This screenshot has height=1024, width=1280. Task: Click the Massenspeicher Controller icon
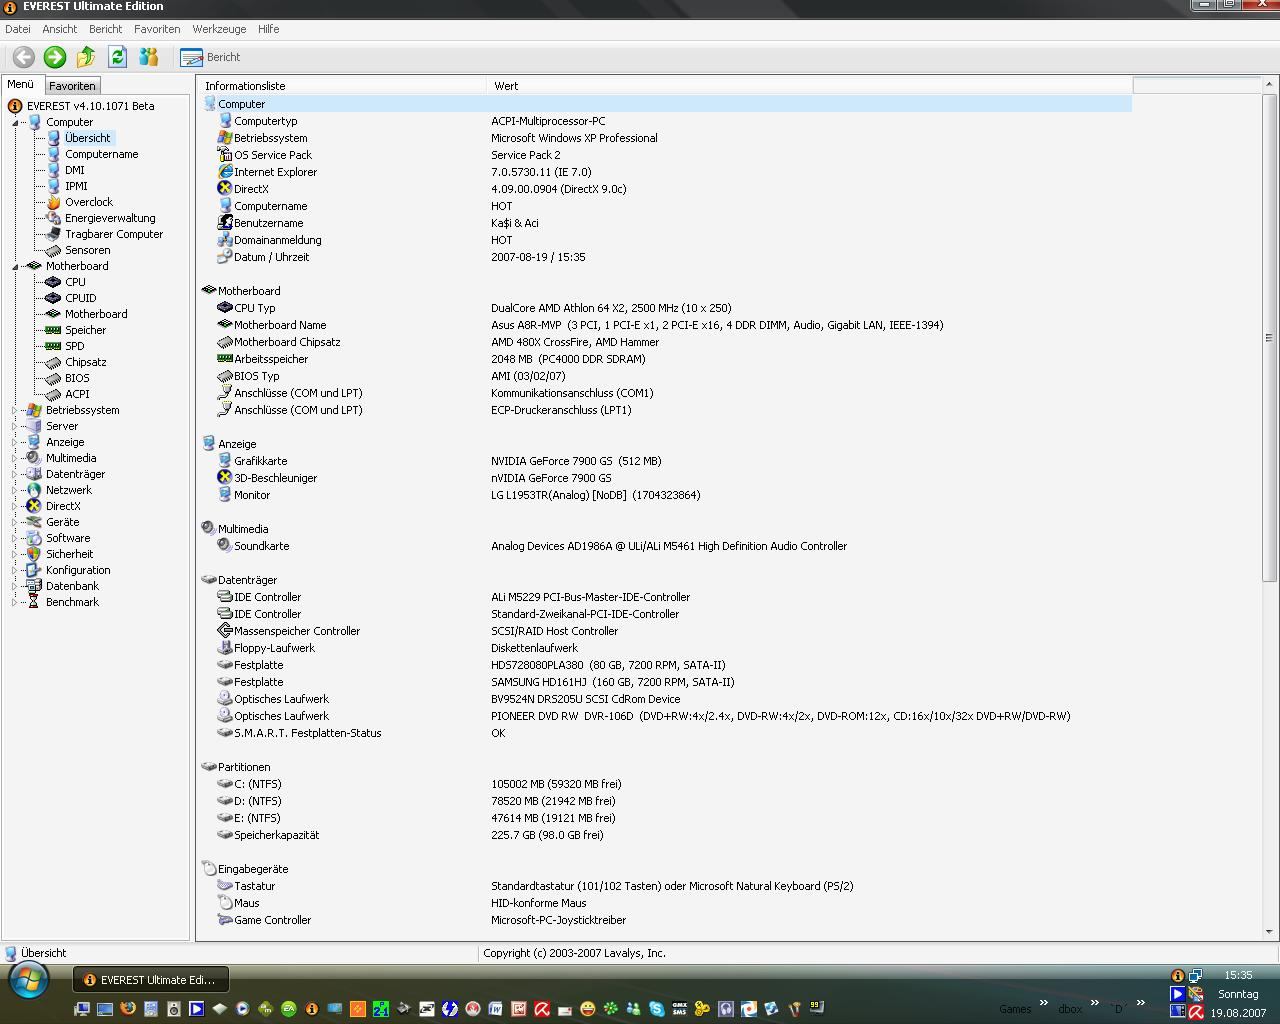point(225,630)
